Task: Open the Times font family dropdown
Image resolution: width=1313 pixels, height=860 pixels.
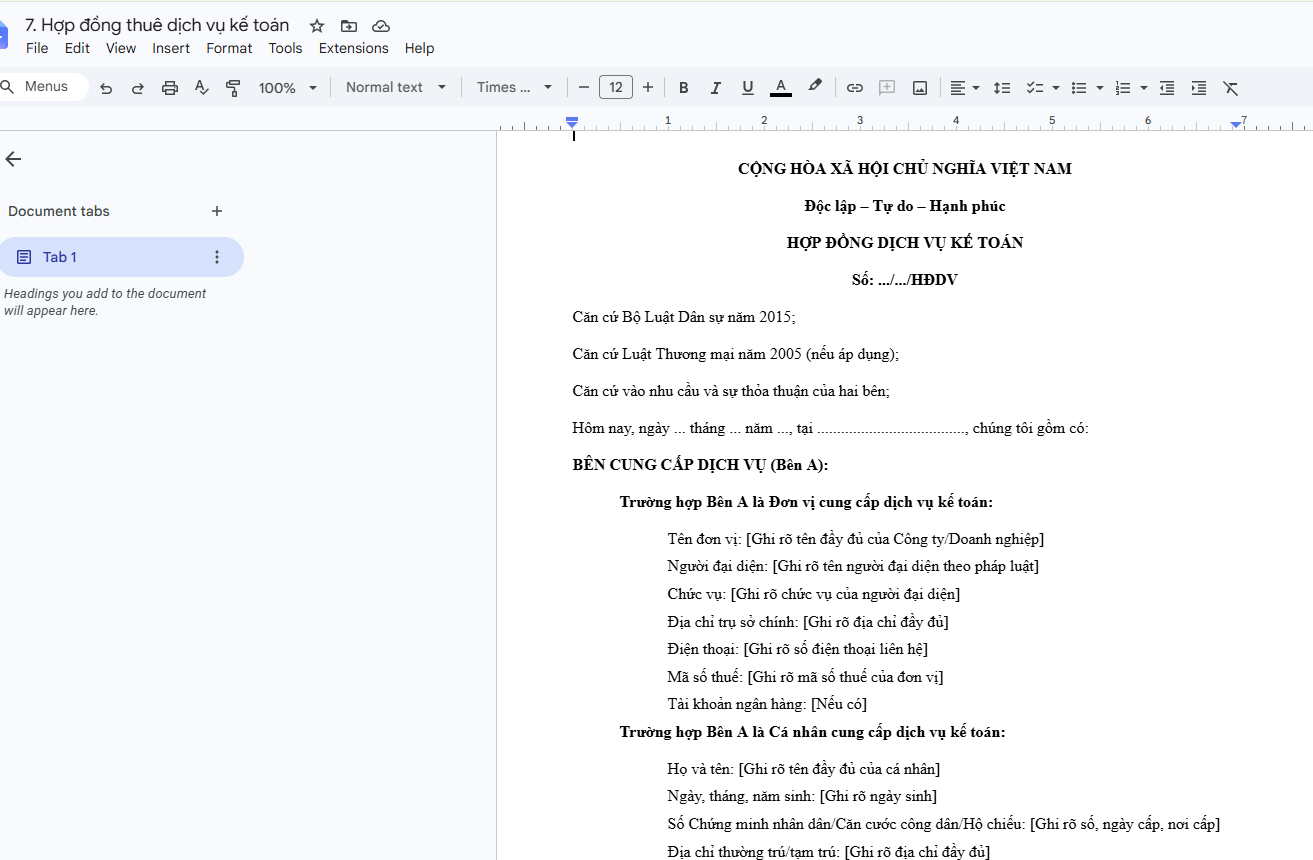Action: tap(515, 88)
